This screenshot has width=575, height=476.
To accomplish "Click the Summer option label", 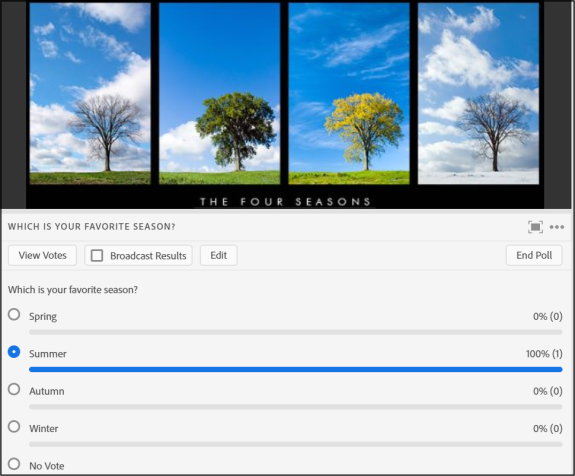I will 48,354.
